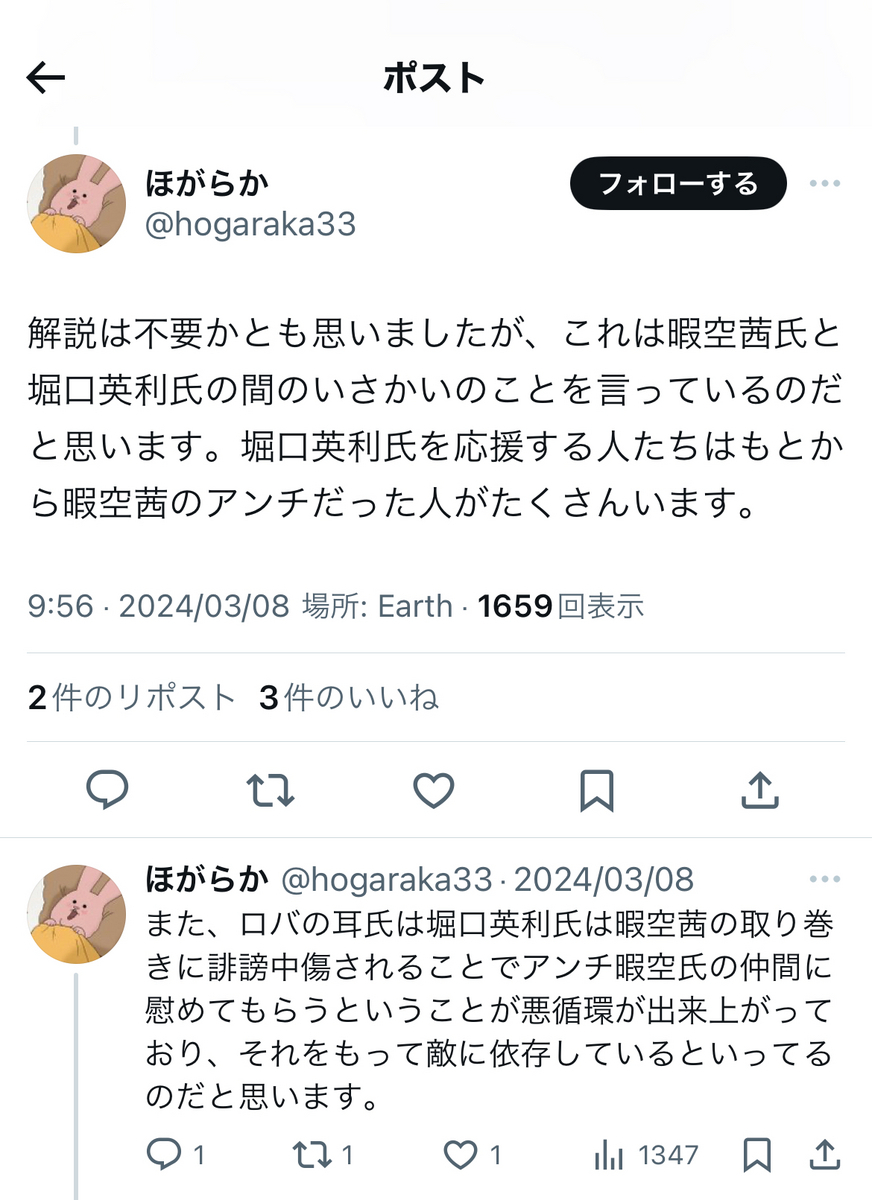Viewport: 872px width, 1200px height.
Task: Open the reply's three-dot options menu
Action: click(825, 880)
